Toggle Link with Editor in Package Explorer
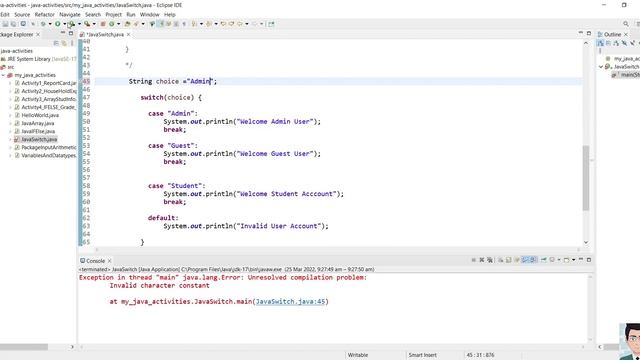Viewport: 640px width, 360px height. [x=64, y=43]
